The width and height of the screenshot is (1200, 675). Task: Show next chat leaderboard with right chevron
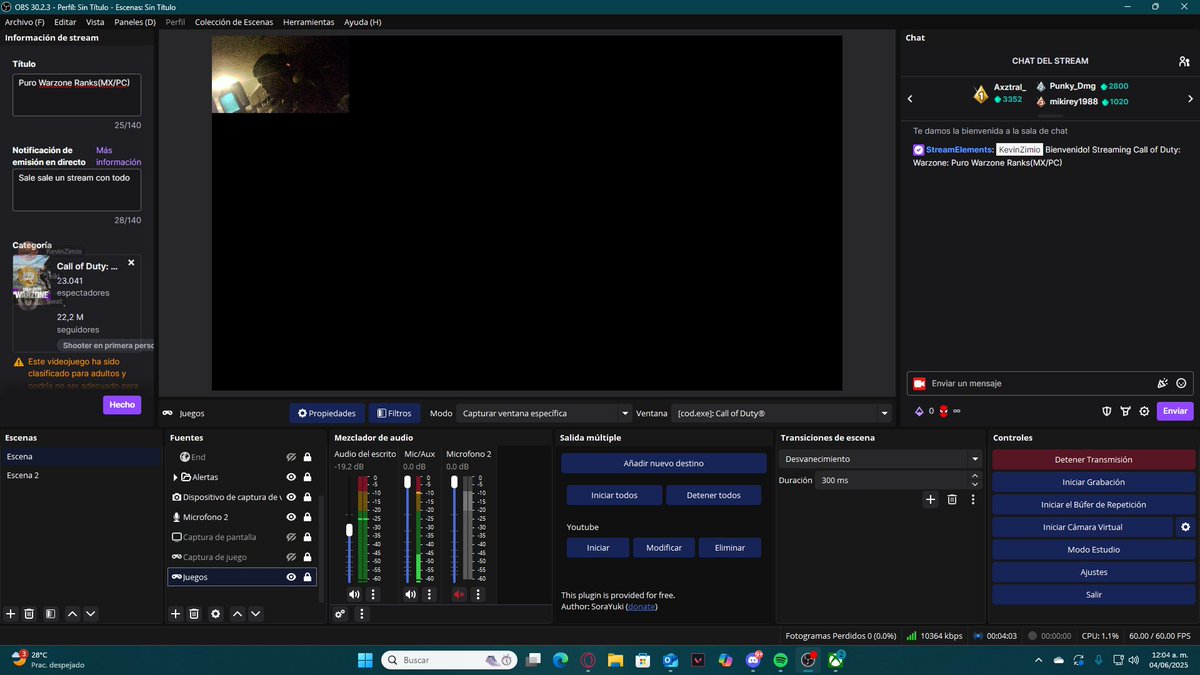coord(1190,99)
